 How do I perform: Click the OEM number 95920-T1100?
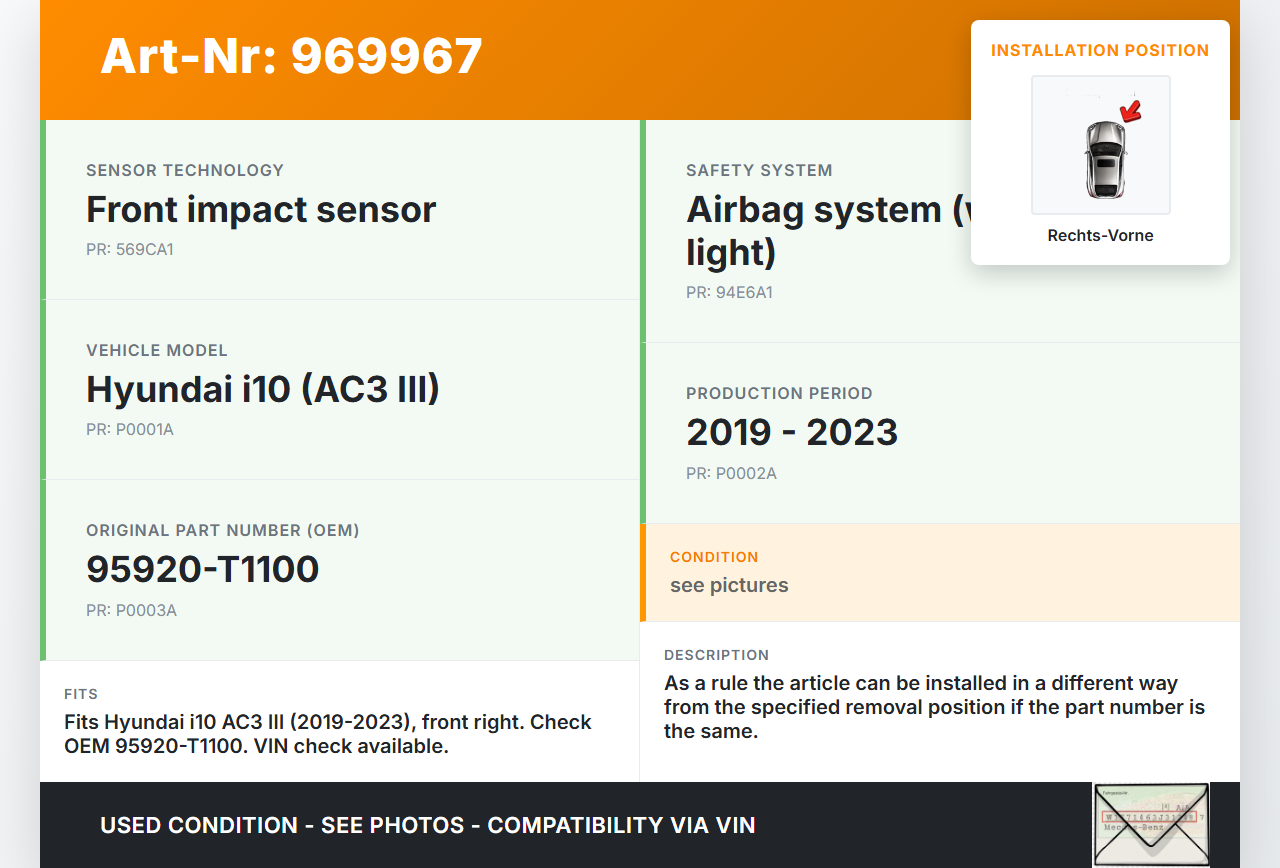point(202,569)
